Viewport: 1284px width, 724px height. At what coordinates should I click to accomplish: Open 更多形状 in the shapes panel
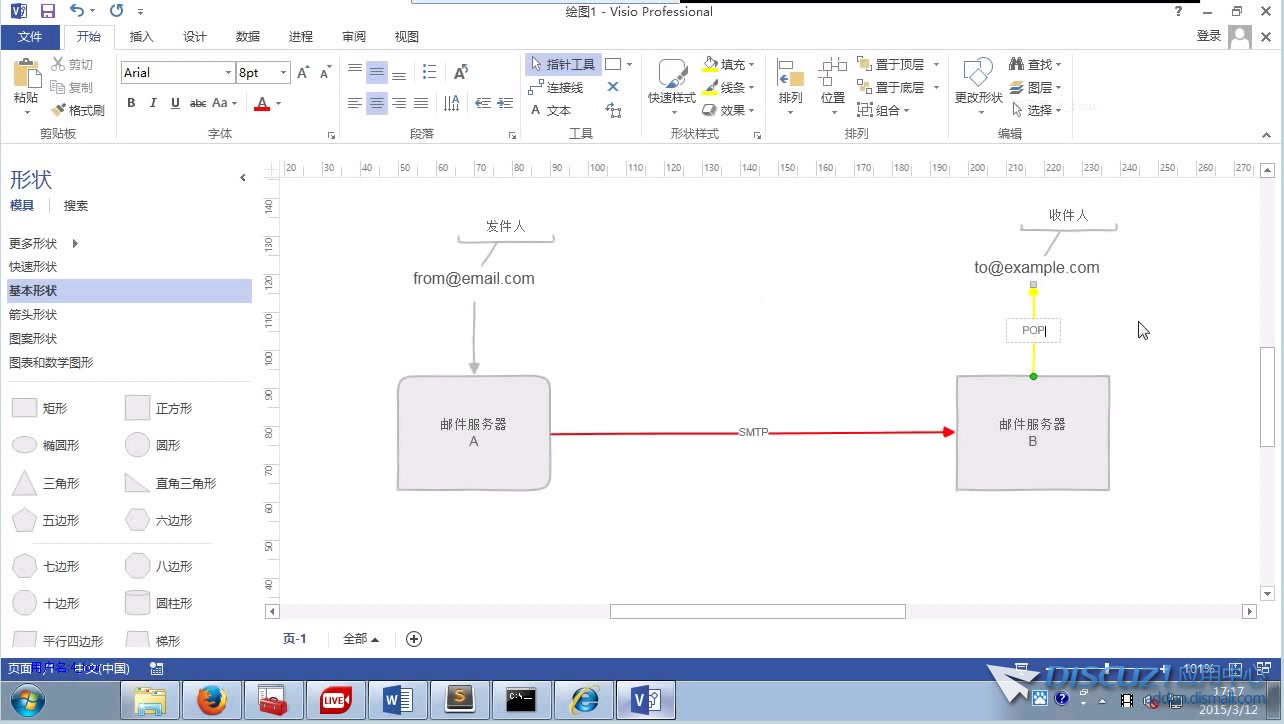pos(34,243)
